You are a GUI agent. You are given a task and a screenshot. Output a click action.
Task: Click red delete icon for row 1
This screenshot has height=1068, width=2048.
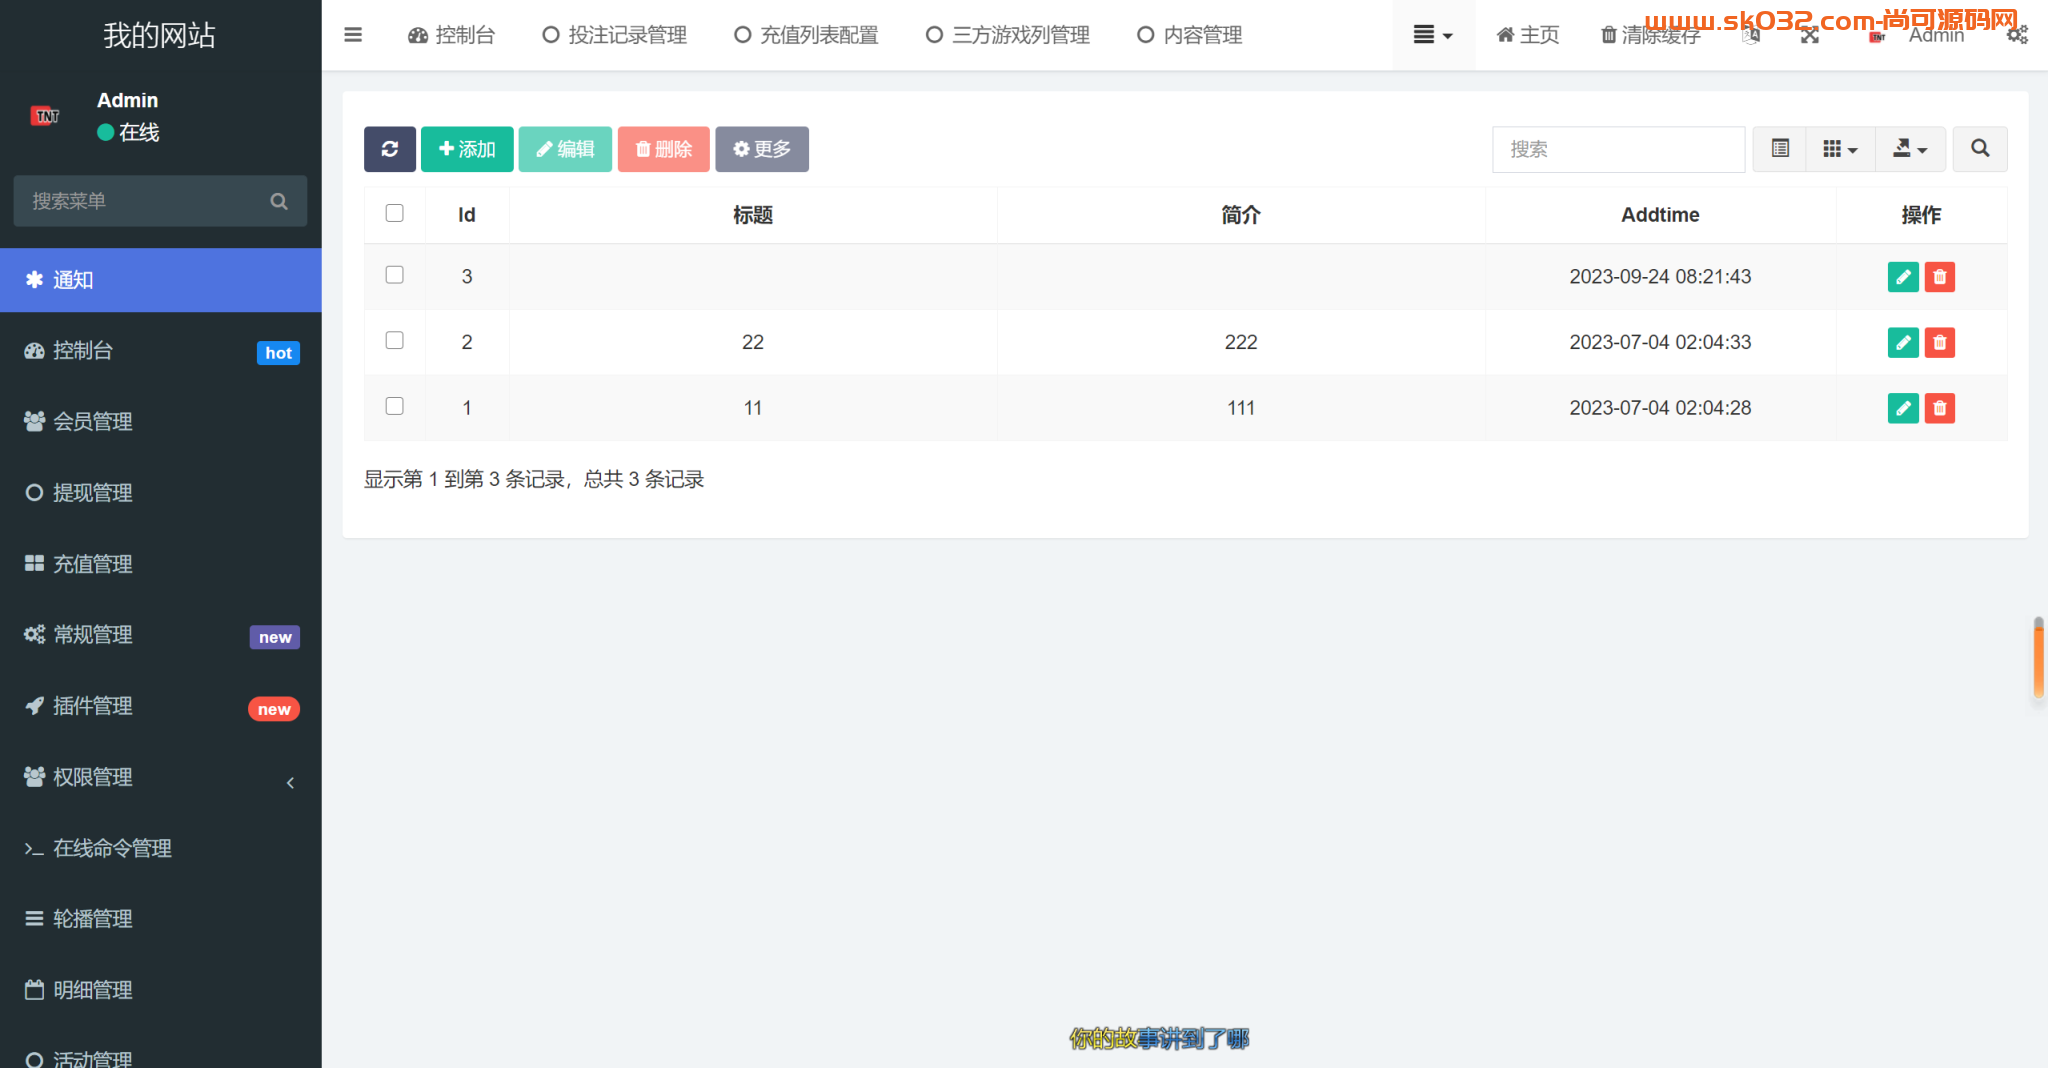pyautogui.click(x=1940, y=408)
